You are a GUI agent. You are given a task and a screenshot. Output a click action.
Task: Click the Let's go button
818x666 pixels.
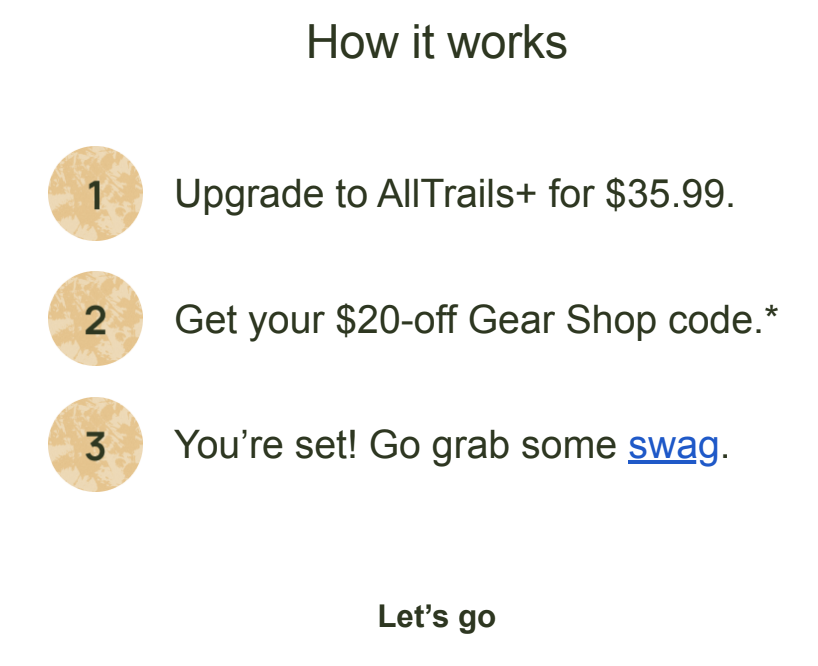coord(437,617)
